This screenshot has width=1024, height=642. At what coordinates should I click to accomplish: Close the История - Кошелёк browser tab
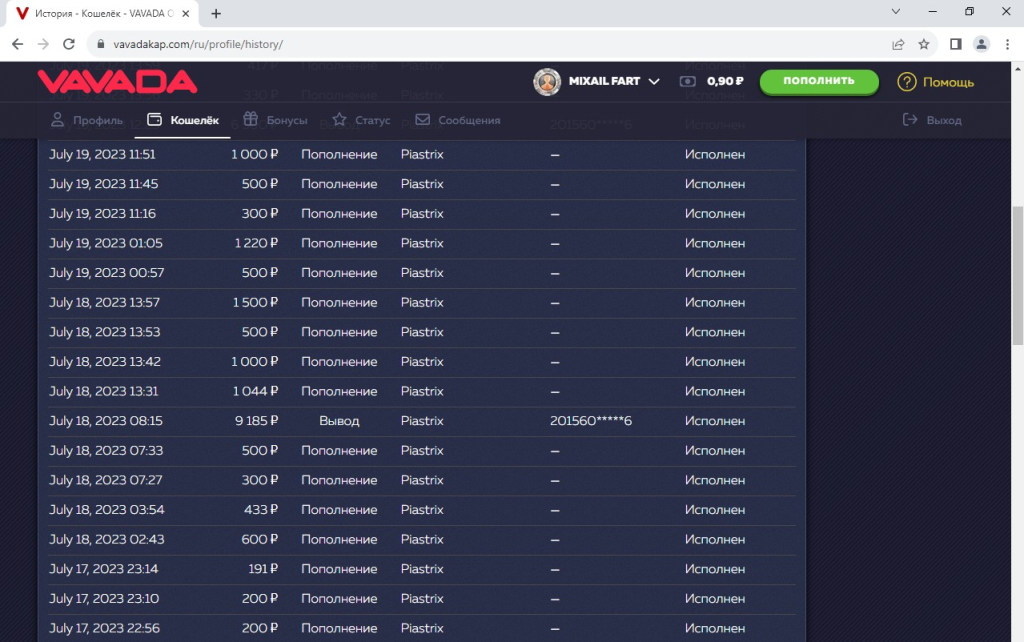click(185, 14)
